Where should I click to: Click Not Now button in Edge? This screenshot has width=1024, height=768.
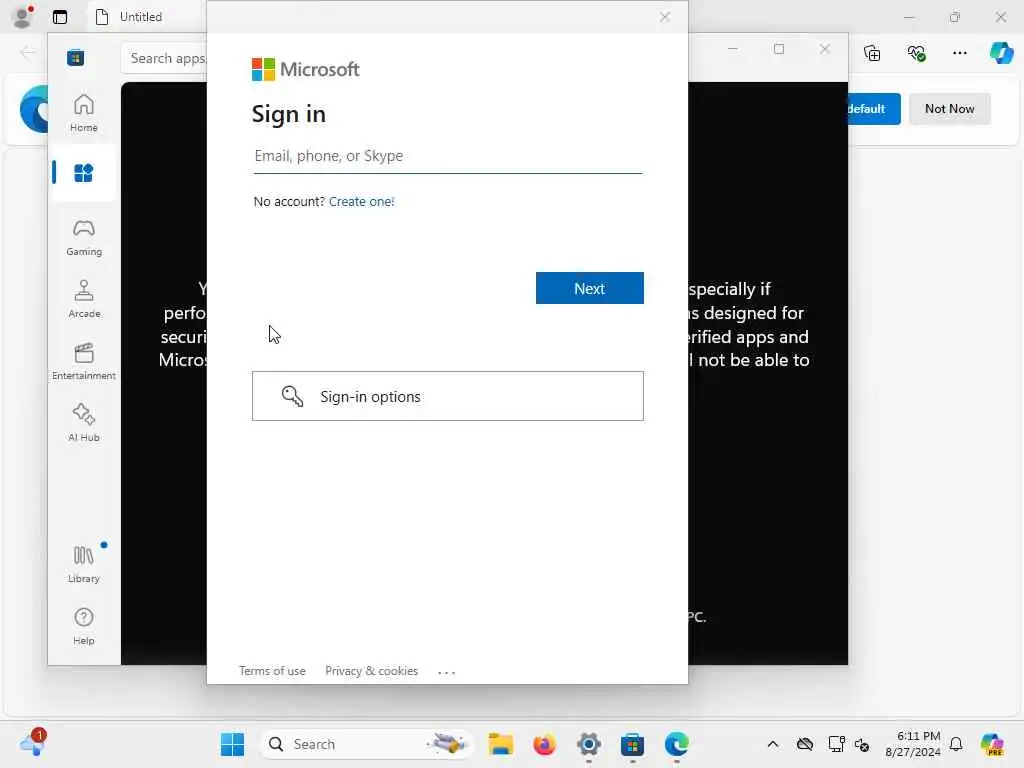(x=949, y=109)
